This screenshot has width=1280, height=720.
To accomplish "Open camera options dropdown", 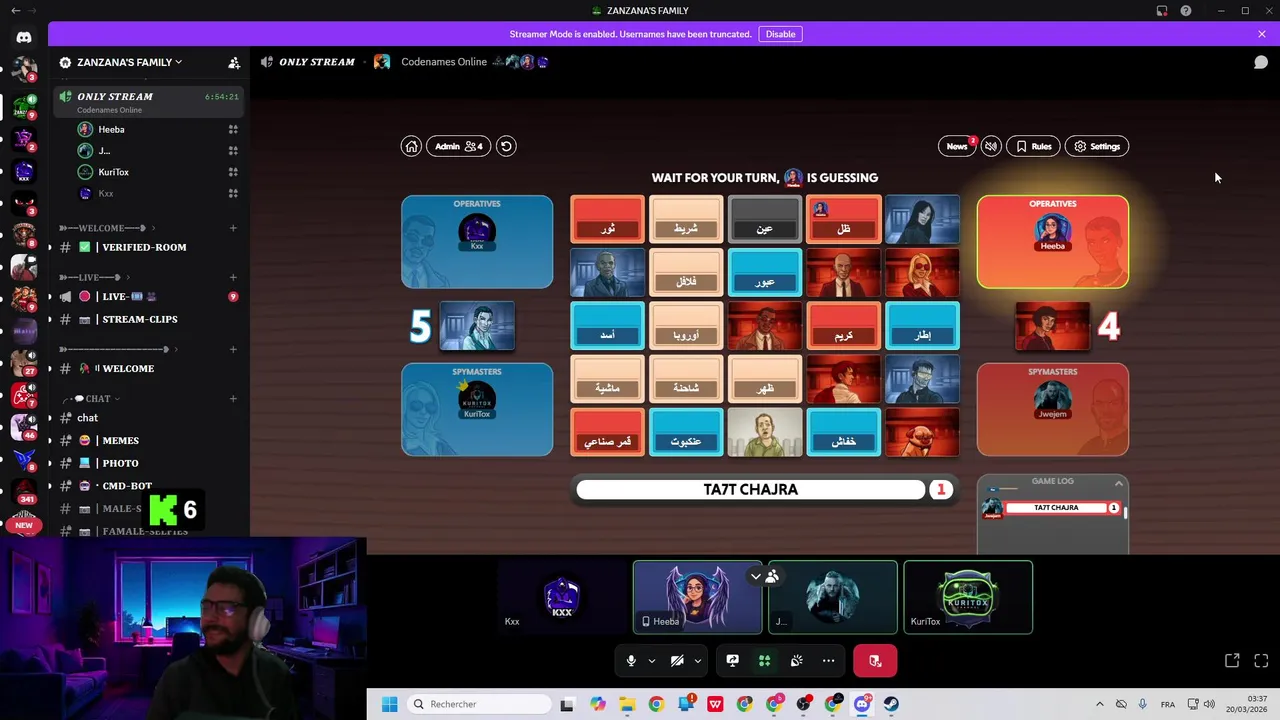I will pyautogui.click(x=697, y=660).
